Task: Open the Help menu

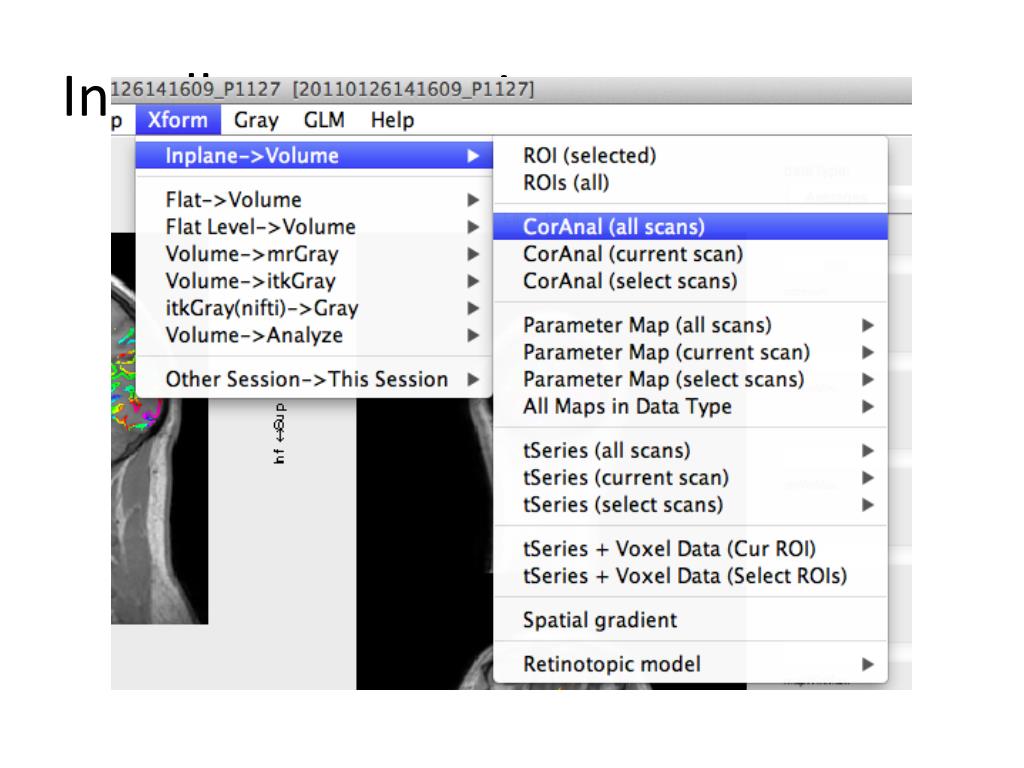Action: tap(392, 120)
